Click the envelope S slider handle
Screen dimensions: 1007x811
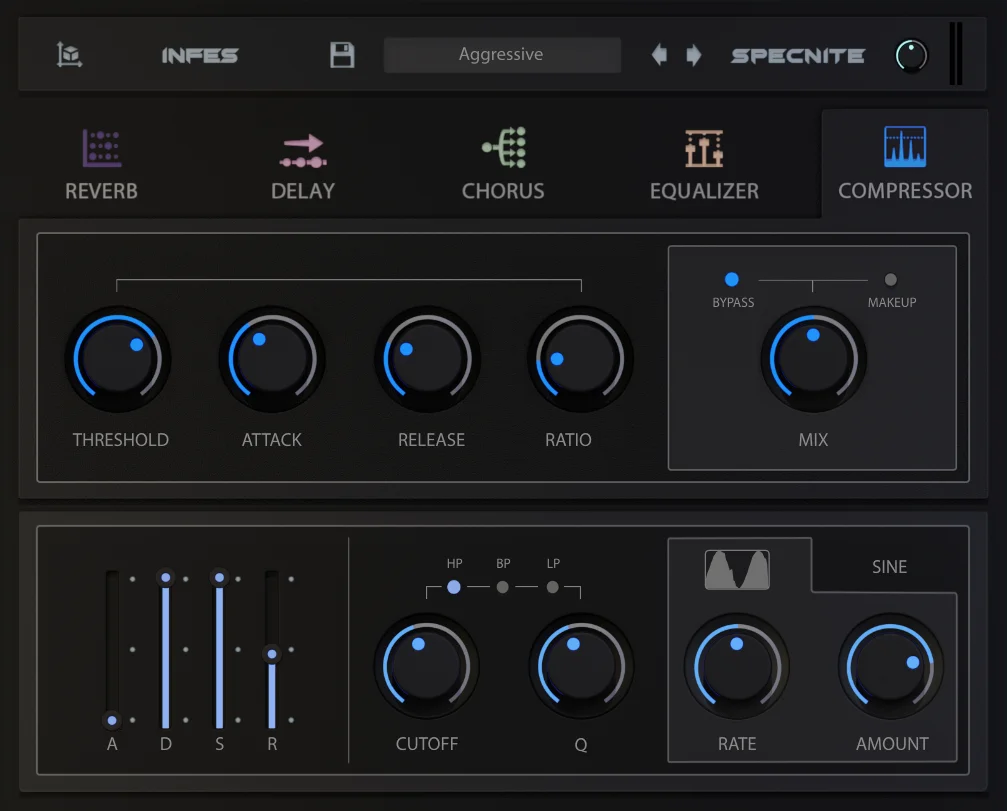coord(220,577)
